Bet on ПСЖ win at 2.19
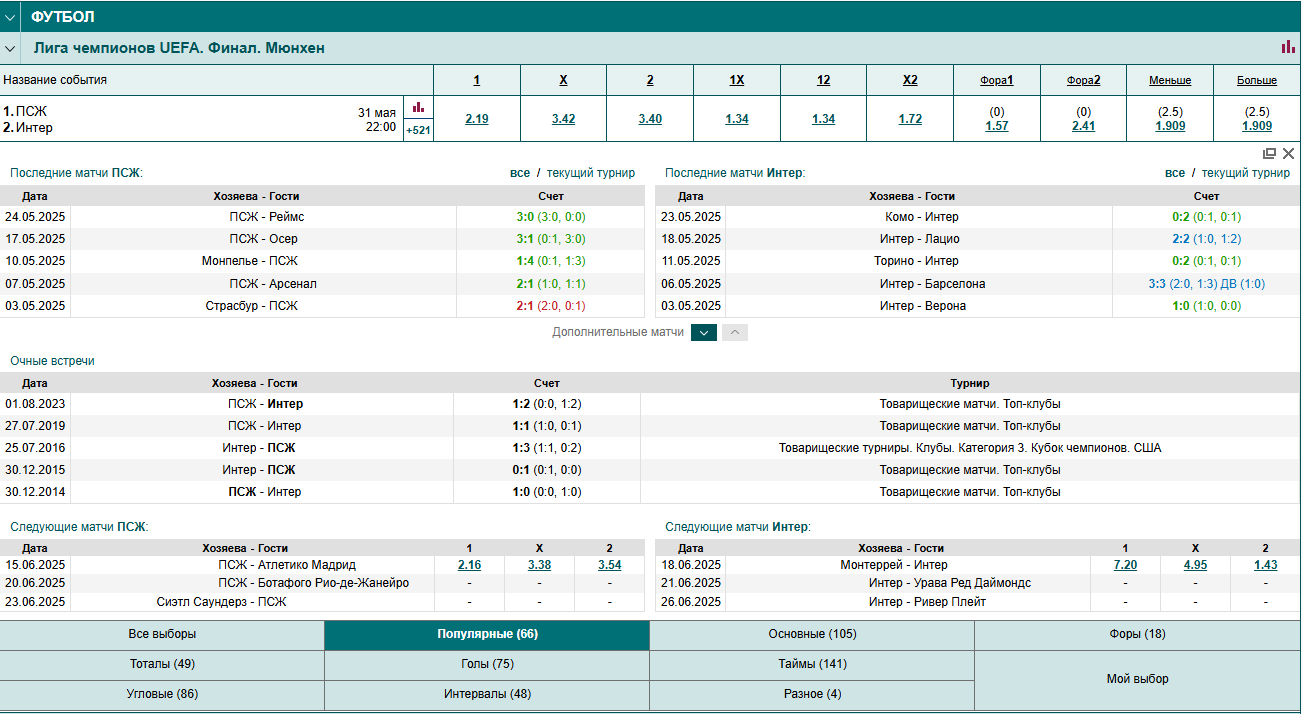1303x714 pixels. pyautogui.click(x=477, y=119)
